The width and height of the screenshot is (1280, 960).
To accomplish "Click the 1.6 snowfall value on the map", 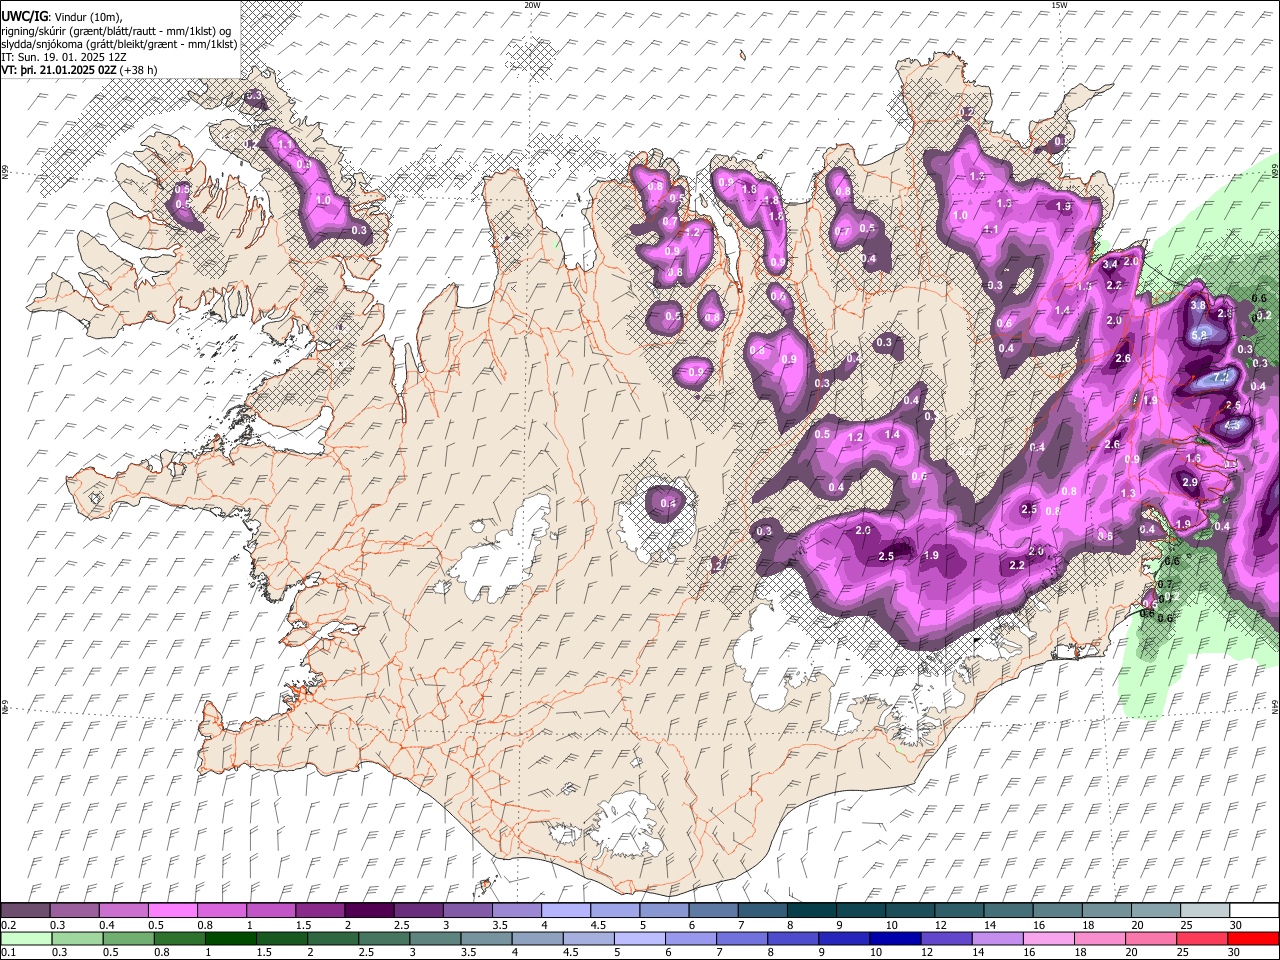I will coord(1193,458).
